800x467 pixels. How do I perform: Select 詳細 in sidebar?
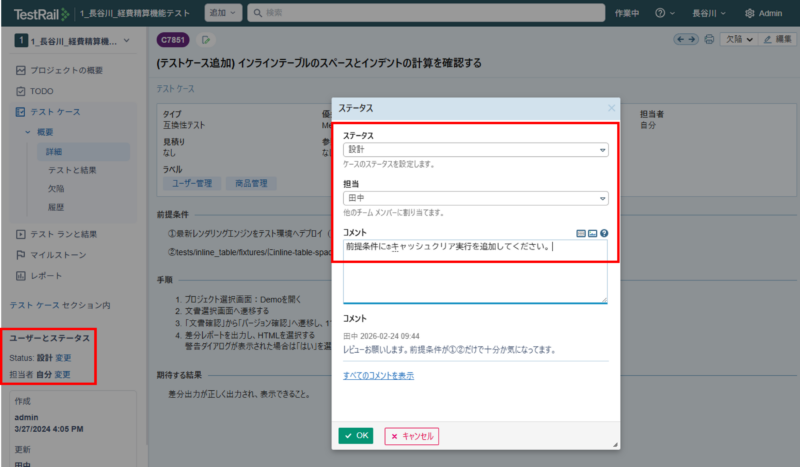[x=83, y=152]
